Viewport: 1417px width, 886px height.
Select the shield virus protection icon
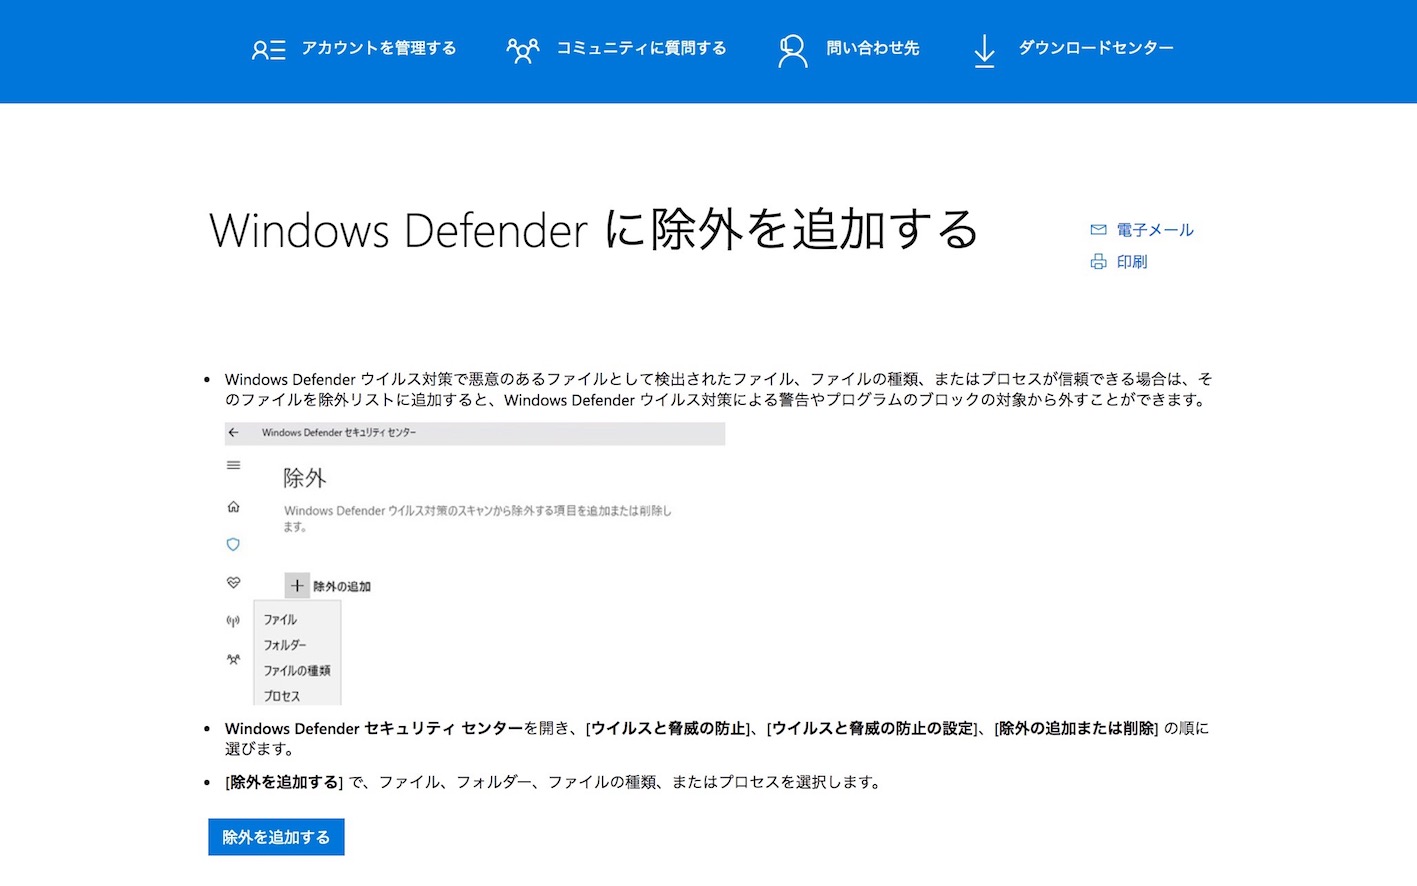pos(234,545)
